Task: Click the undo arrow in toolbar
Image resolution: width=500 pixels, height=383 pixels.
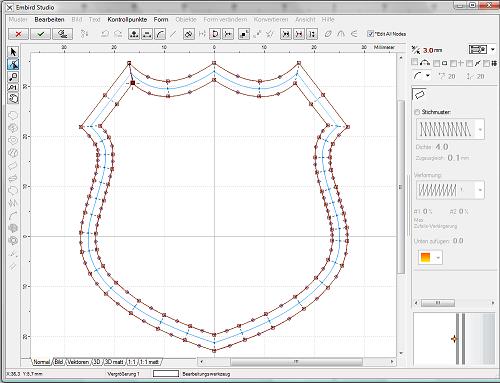Action: coord(105,34)
